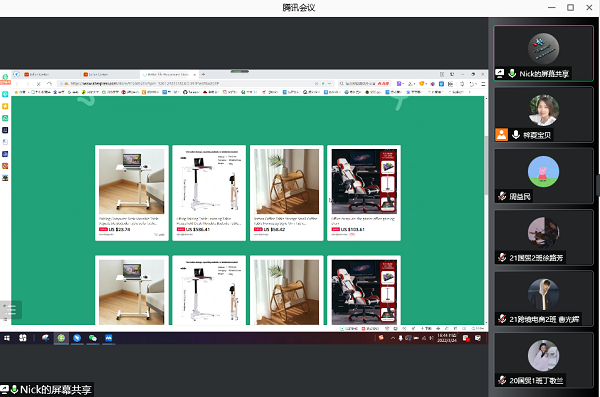
Task: Open WeChat from the shared taskbar
Action: click(x=93, y=338)
